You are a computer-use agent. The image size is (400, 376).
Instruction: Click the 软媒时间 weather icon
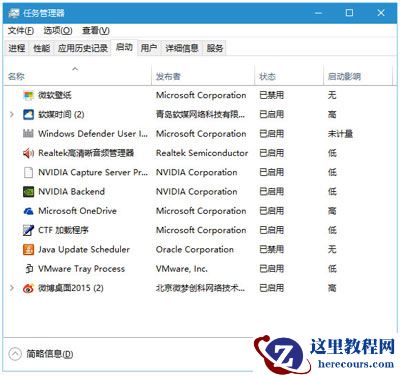tap(28, 115)
